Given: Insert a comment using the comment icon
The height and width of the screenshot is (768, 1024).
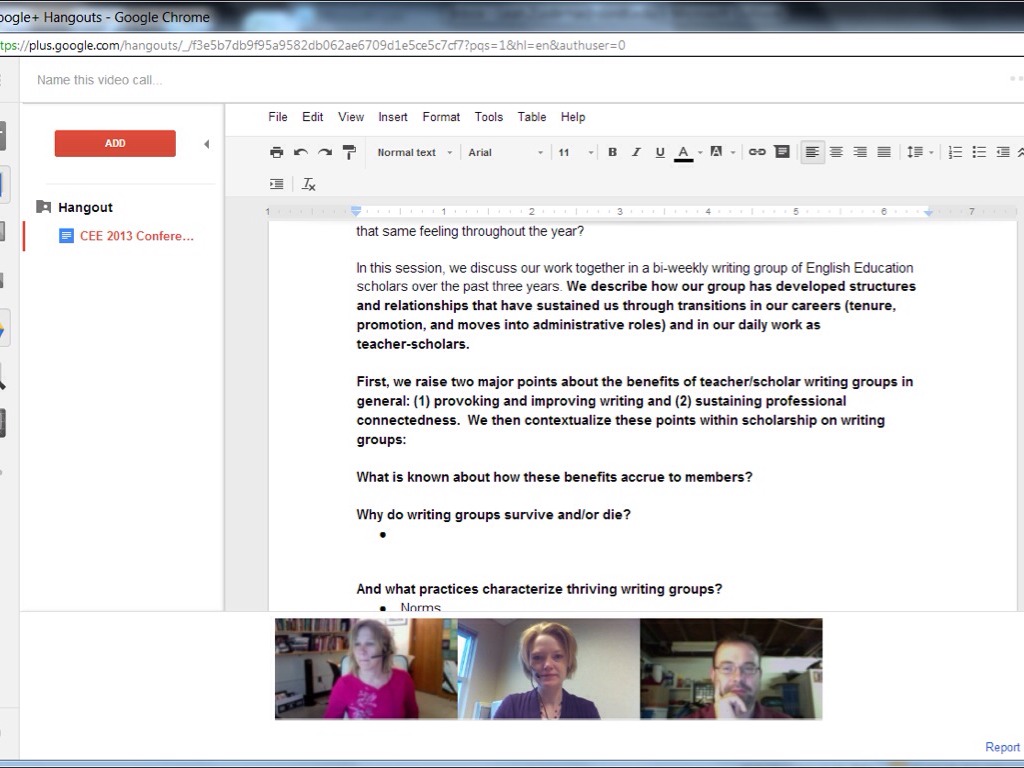Looking at the screenshot, I should pyautogui.click(x=782, y=152).
